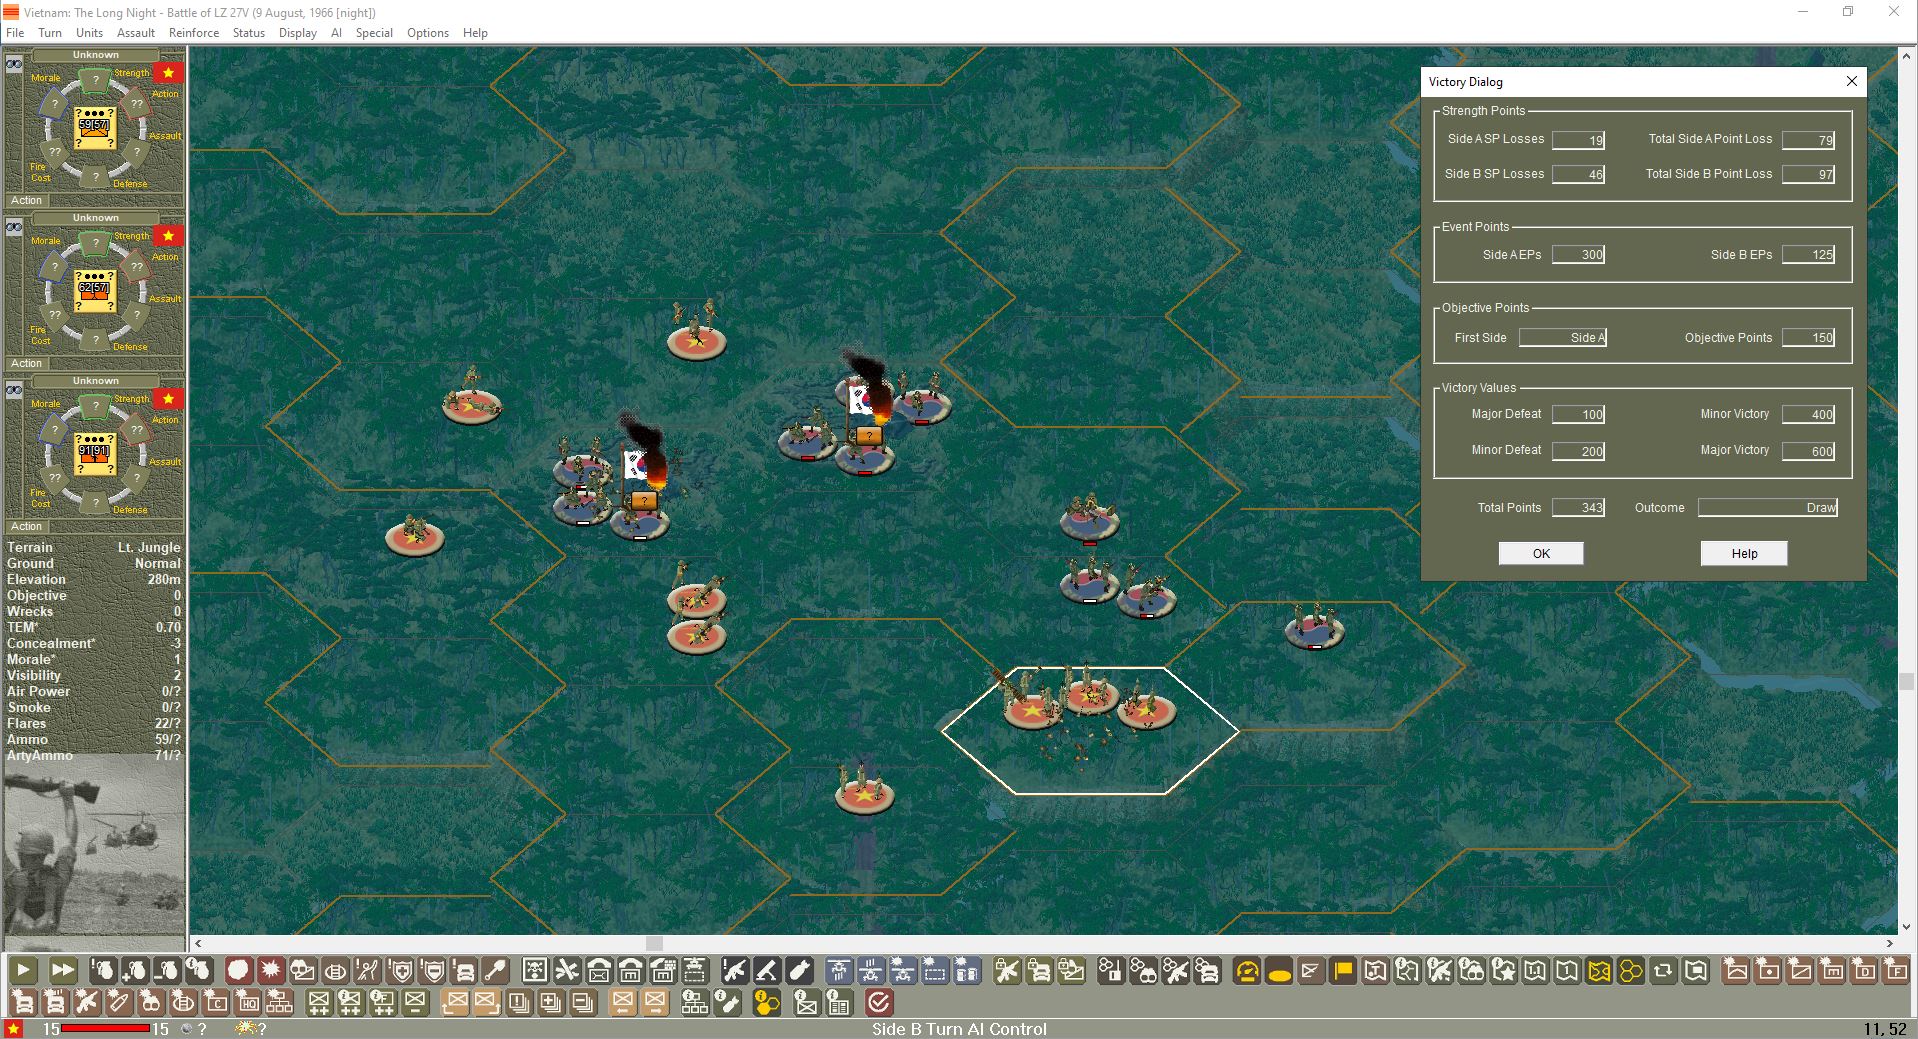Click the map horizontal scrollbar thumb
The height and width of the screenshot is (1039, 1918).
tap(654, 943)
